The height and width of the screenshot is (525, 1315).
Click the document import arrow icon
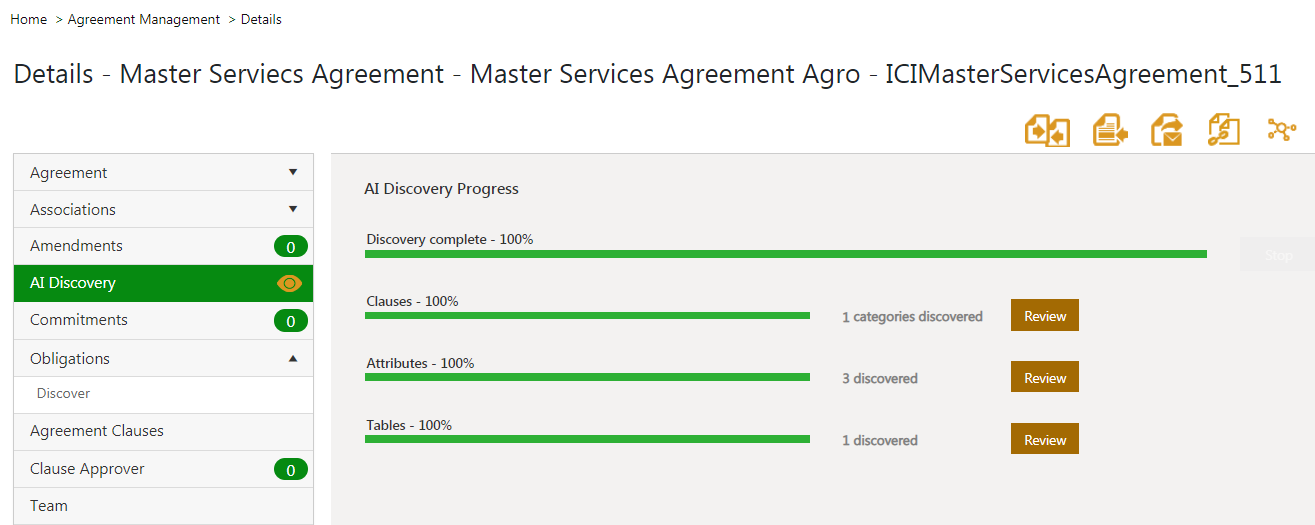pyautogui.click(x=1110, y=131)
